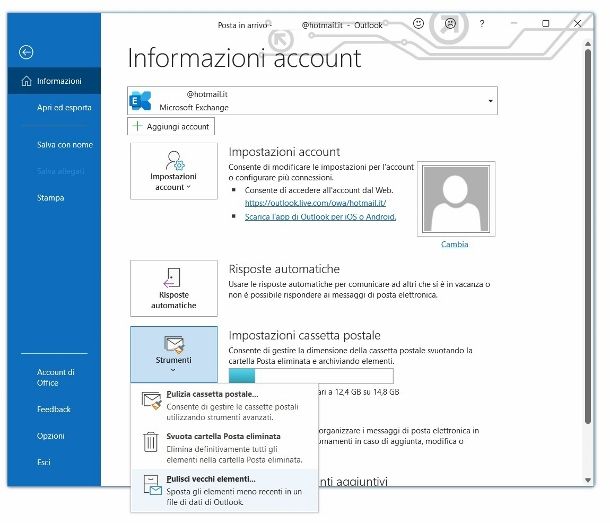Click the question mark help icon
Screen dimensions: 610x523
click(x=482, y=24)
